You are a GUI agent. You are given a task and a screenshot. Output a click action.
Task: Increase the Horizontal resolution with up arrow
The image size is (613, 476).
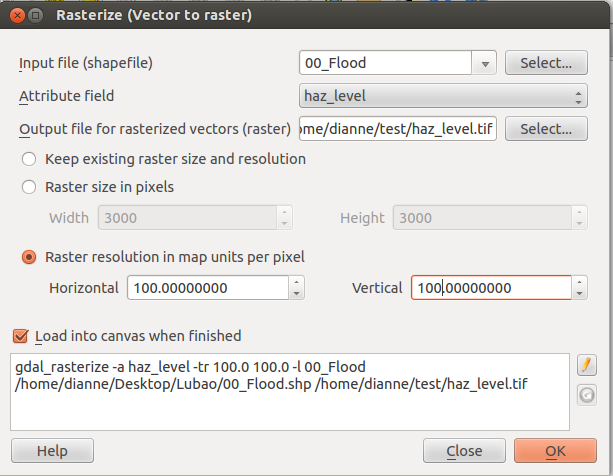point(297,282)
